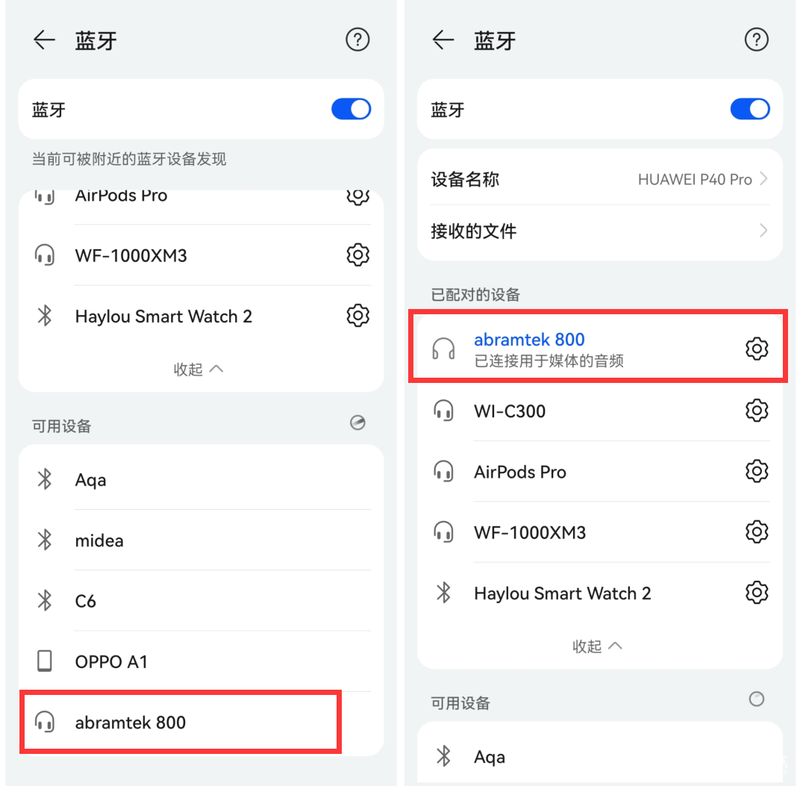Open settings gear for WI-C300

(757, 411)
